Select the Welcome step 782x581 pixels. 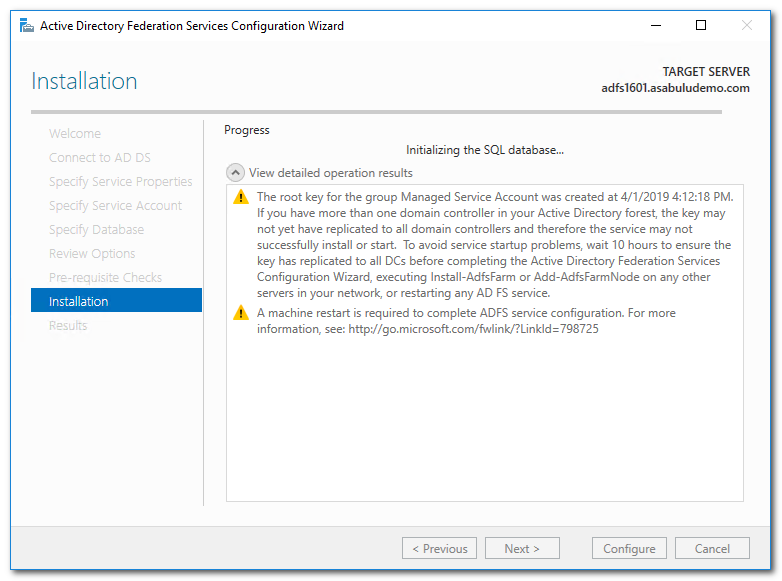tap(75, 134)
